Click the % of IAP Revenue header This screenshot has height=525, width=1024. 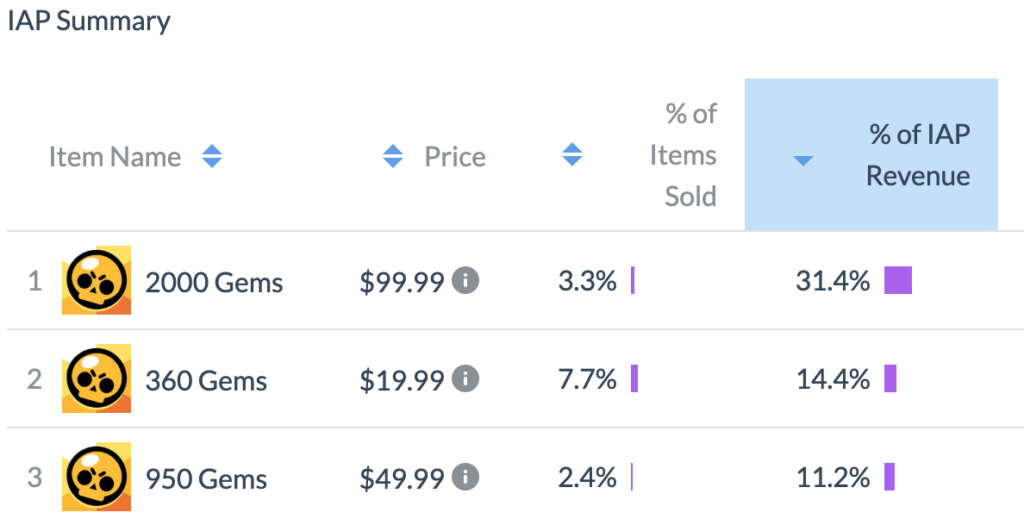pos(918,155)
